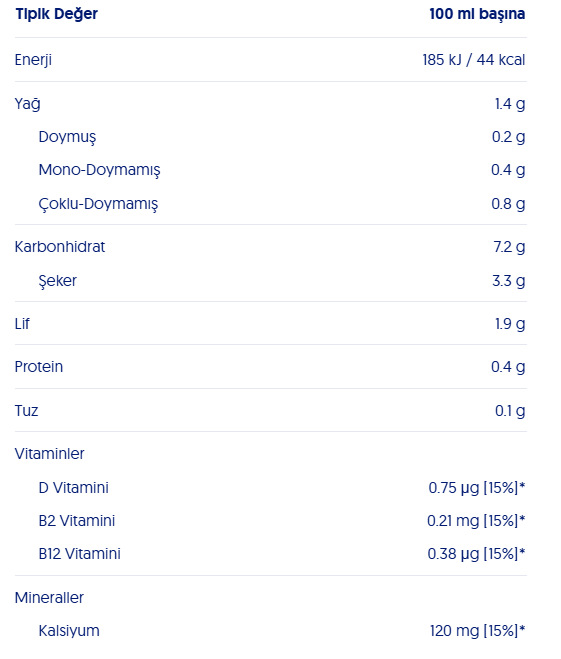This screenshot has height=659, width=561.
Task: Click the B2 Vitamini 0.21 mg value
Action: coord(476,521)
